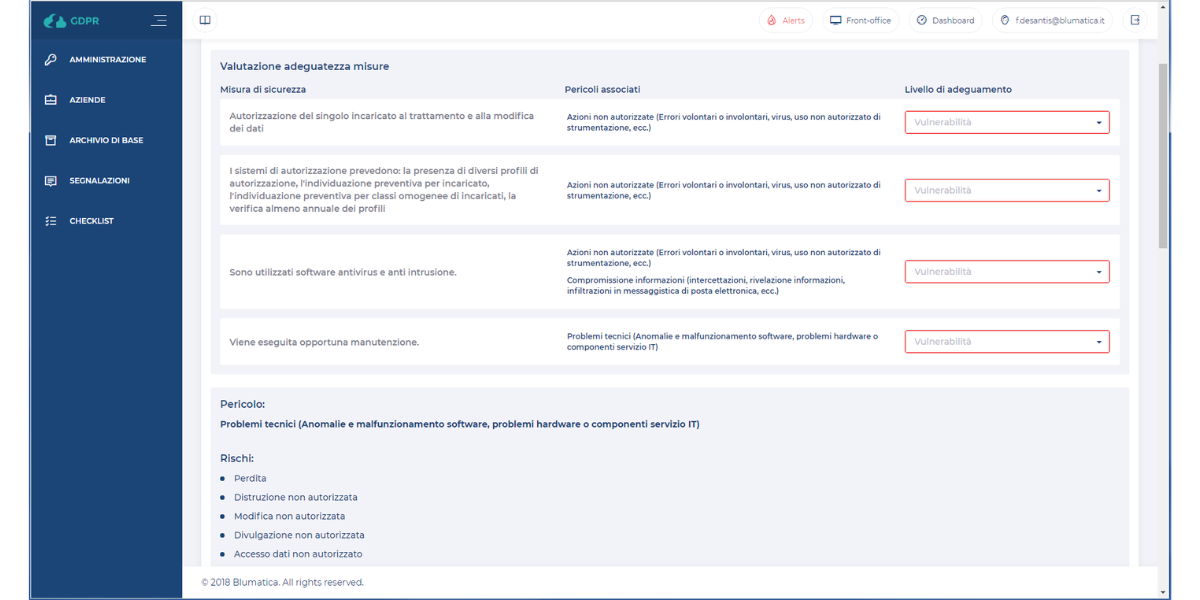Screen dimensions: 1200x600
Task: Select Archivio di Base in the sidebar
Action: (106, 141)
